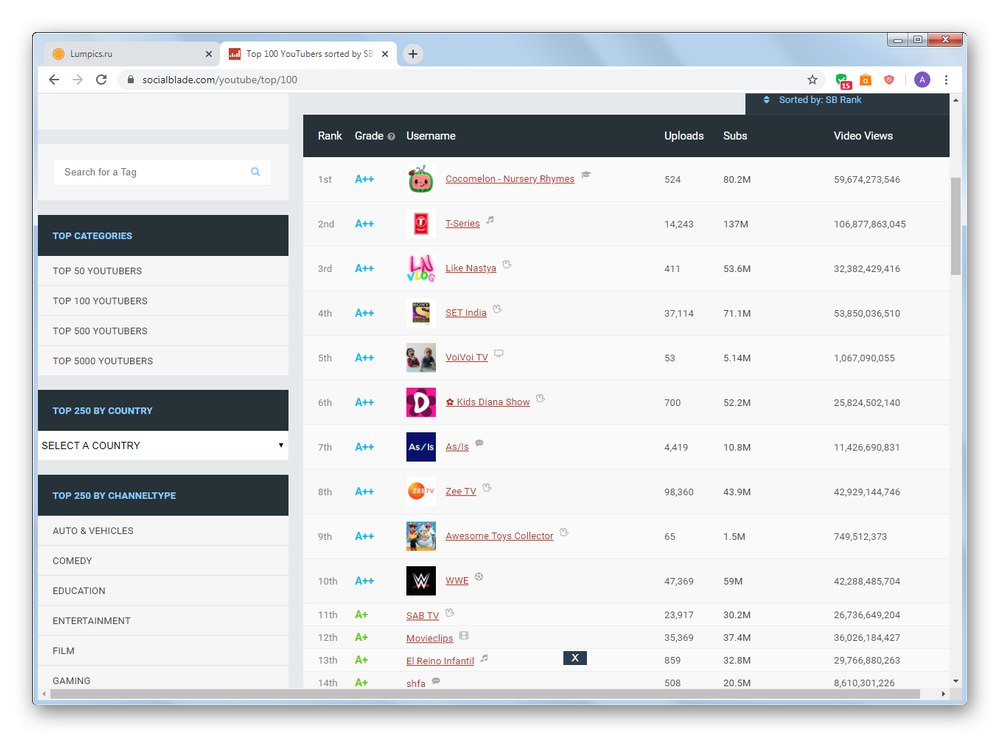The width and height of the screenshot is (1000, 738).
Task: Open the Awesome Toys Collector link
Action: click(x=499, y=536)
